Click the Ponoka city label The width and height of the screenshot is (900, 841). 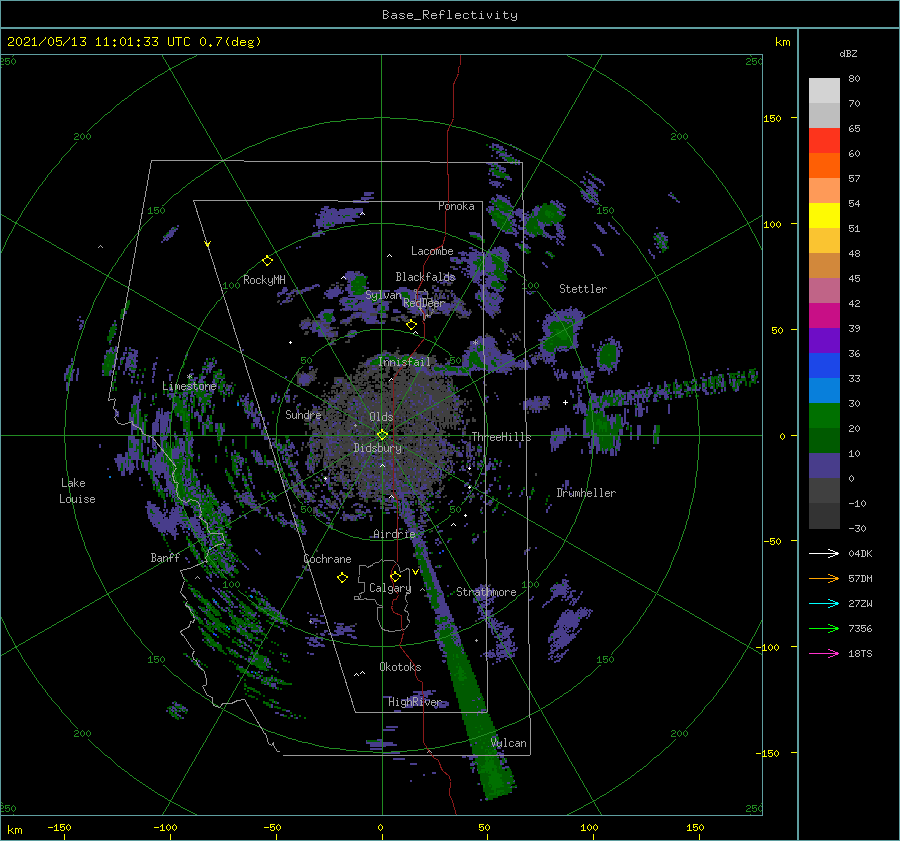(456, 206)
